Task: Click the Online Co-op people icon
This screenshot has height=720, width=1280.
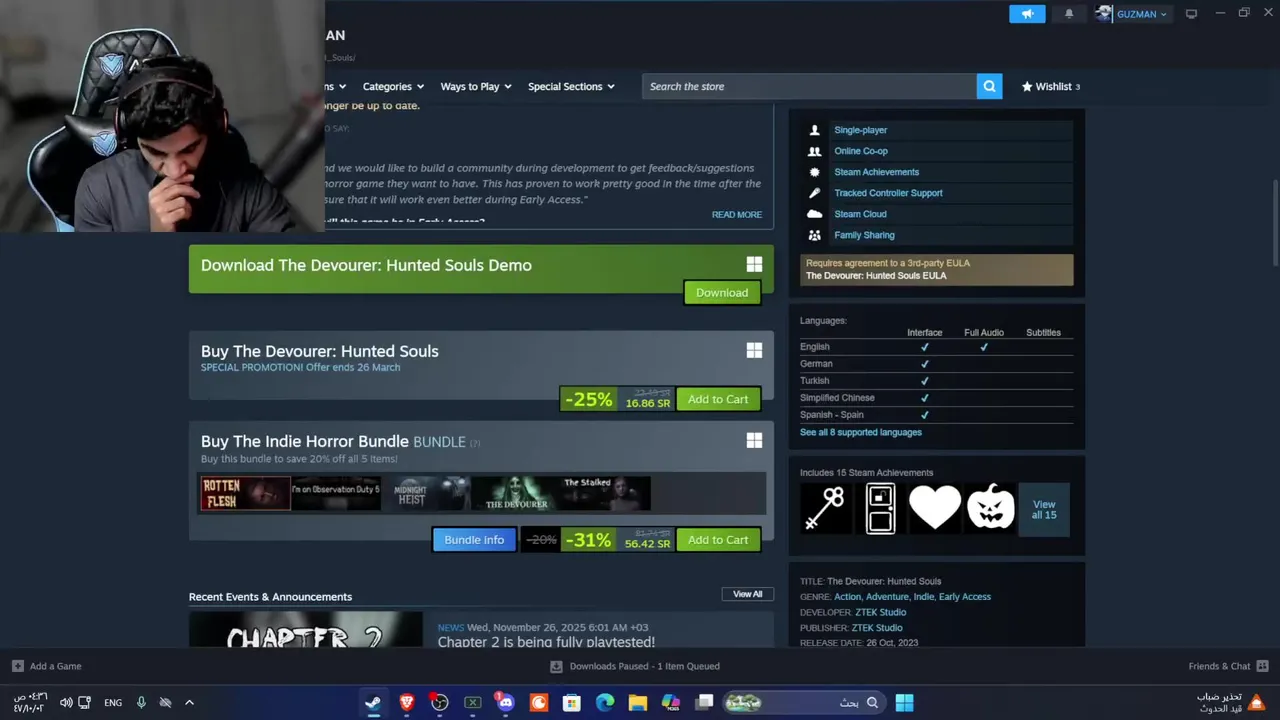Action: 814,151
